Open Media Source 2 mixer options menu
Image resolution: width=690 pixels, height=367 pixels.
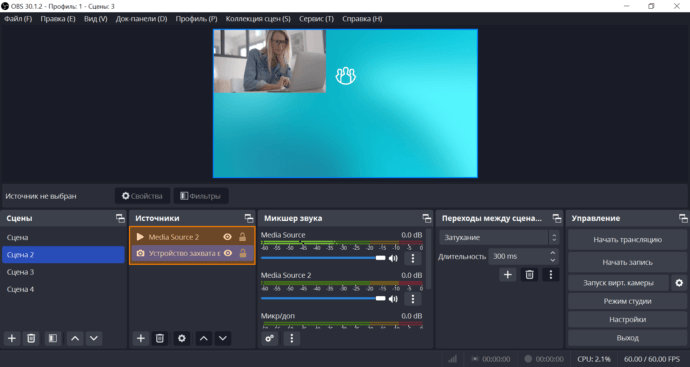click(413, 299)
